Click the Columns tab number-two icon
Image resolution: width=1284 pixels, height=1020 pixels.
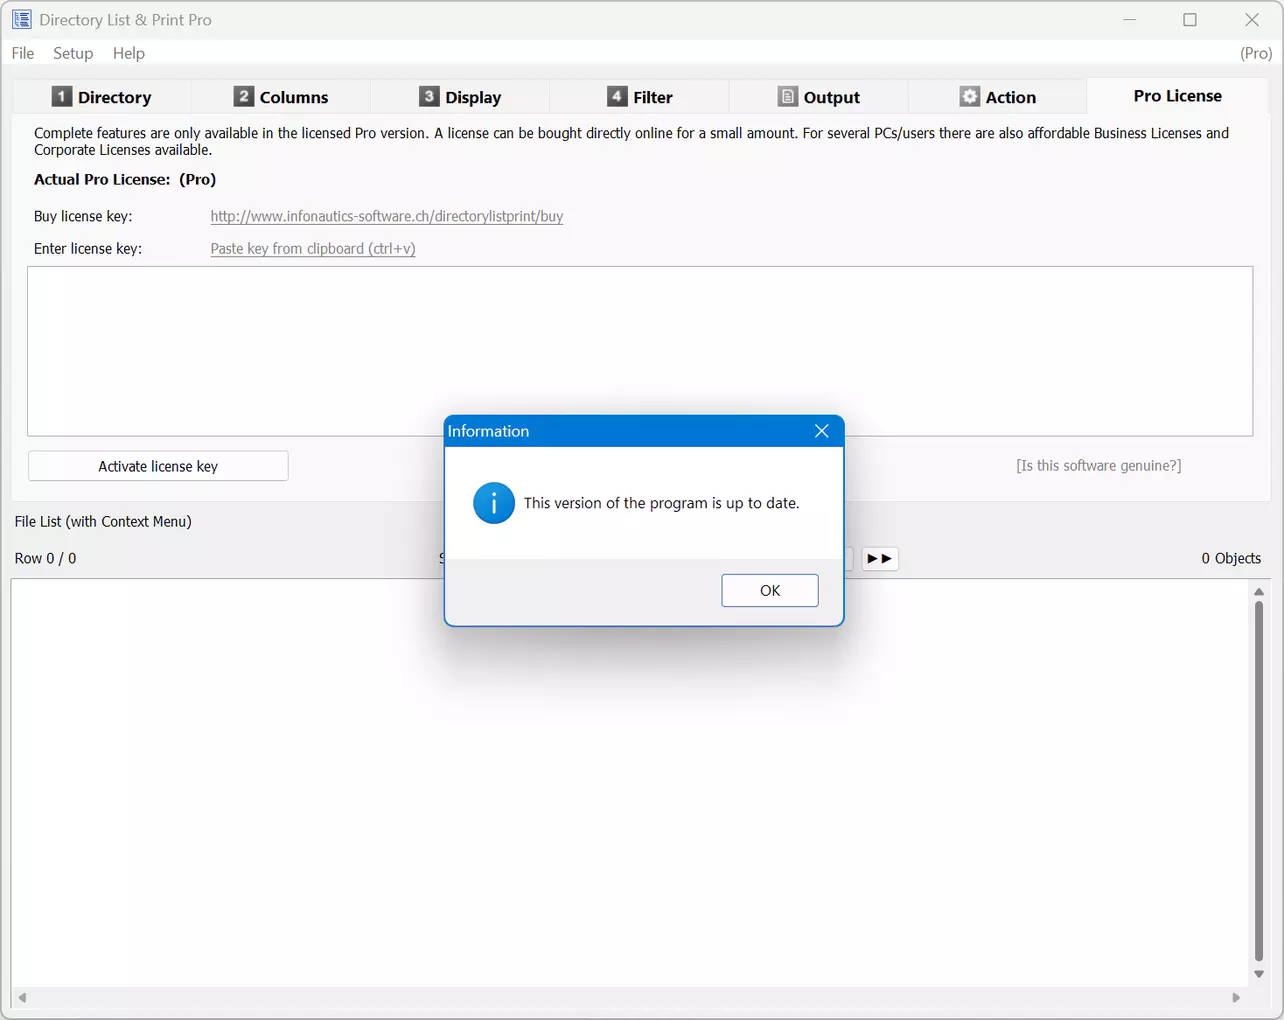[244, 96]
